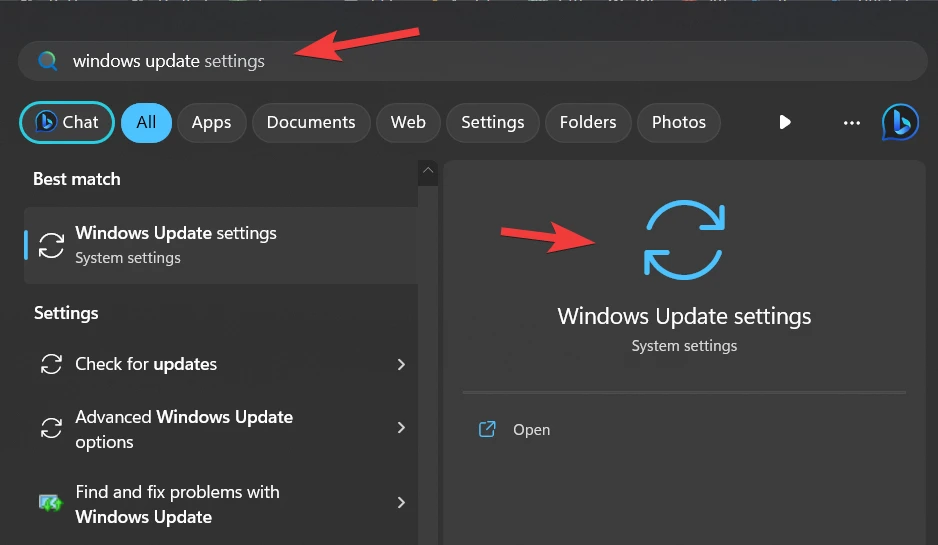Click the Best match heading

point(77,179)
